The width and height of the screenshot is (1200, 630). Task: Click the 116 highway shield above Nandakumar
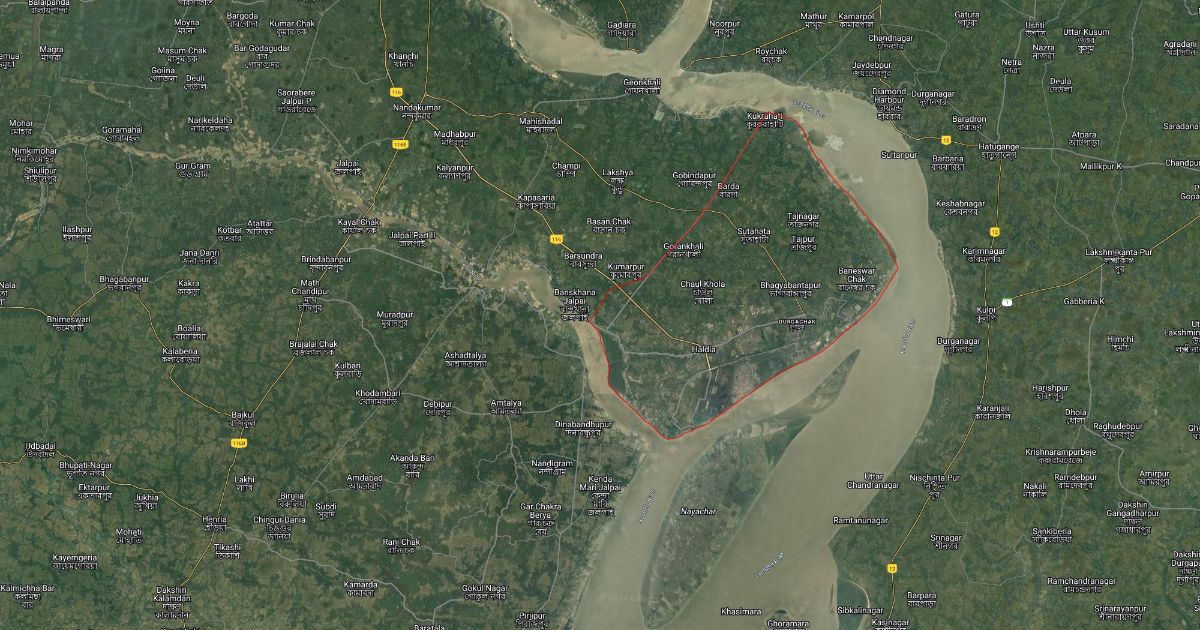click(397, 91)
